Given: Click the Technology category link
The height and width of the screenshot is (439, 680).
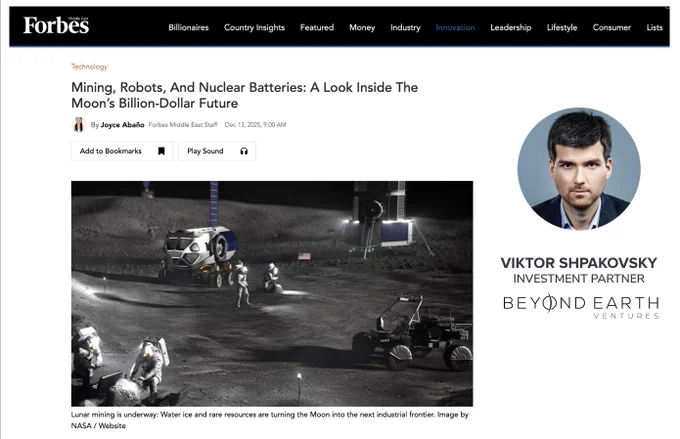Looking at the screenshot, I should (89, 66).
